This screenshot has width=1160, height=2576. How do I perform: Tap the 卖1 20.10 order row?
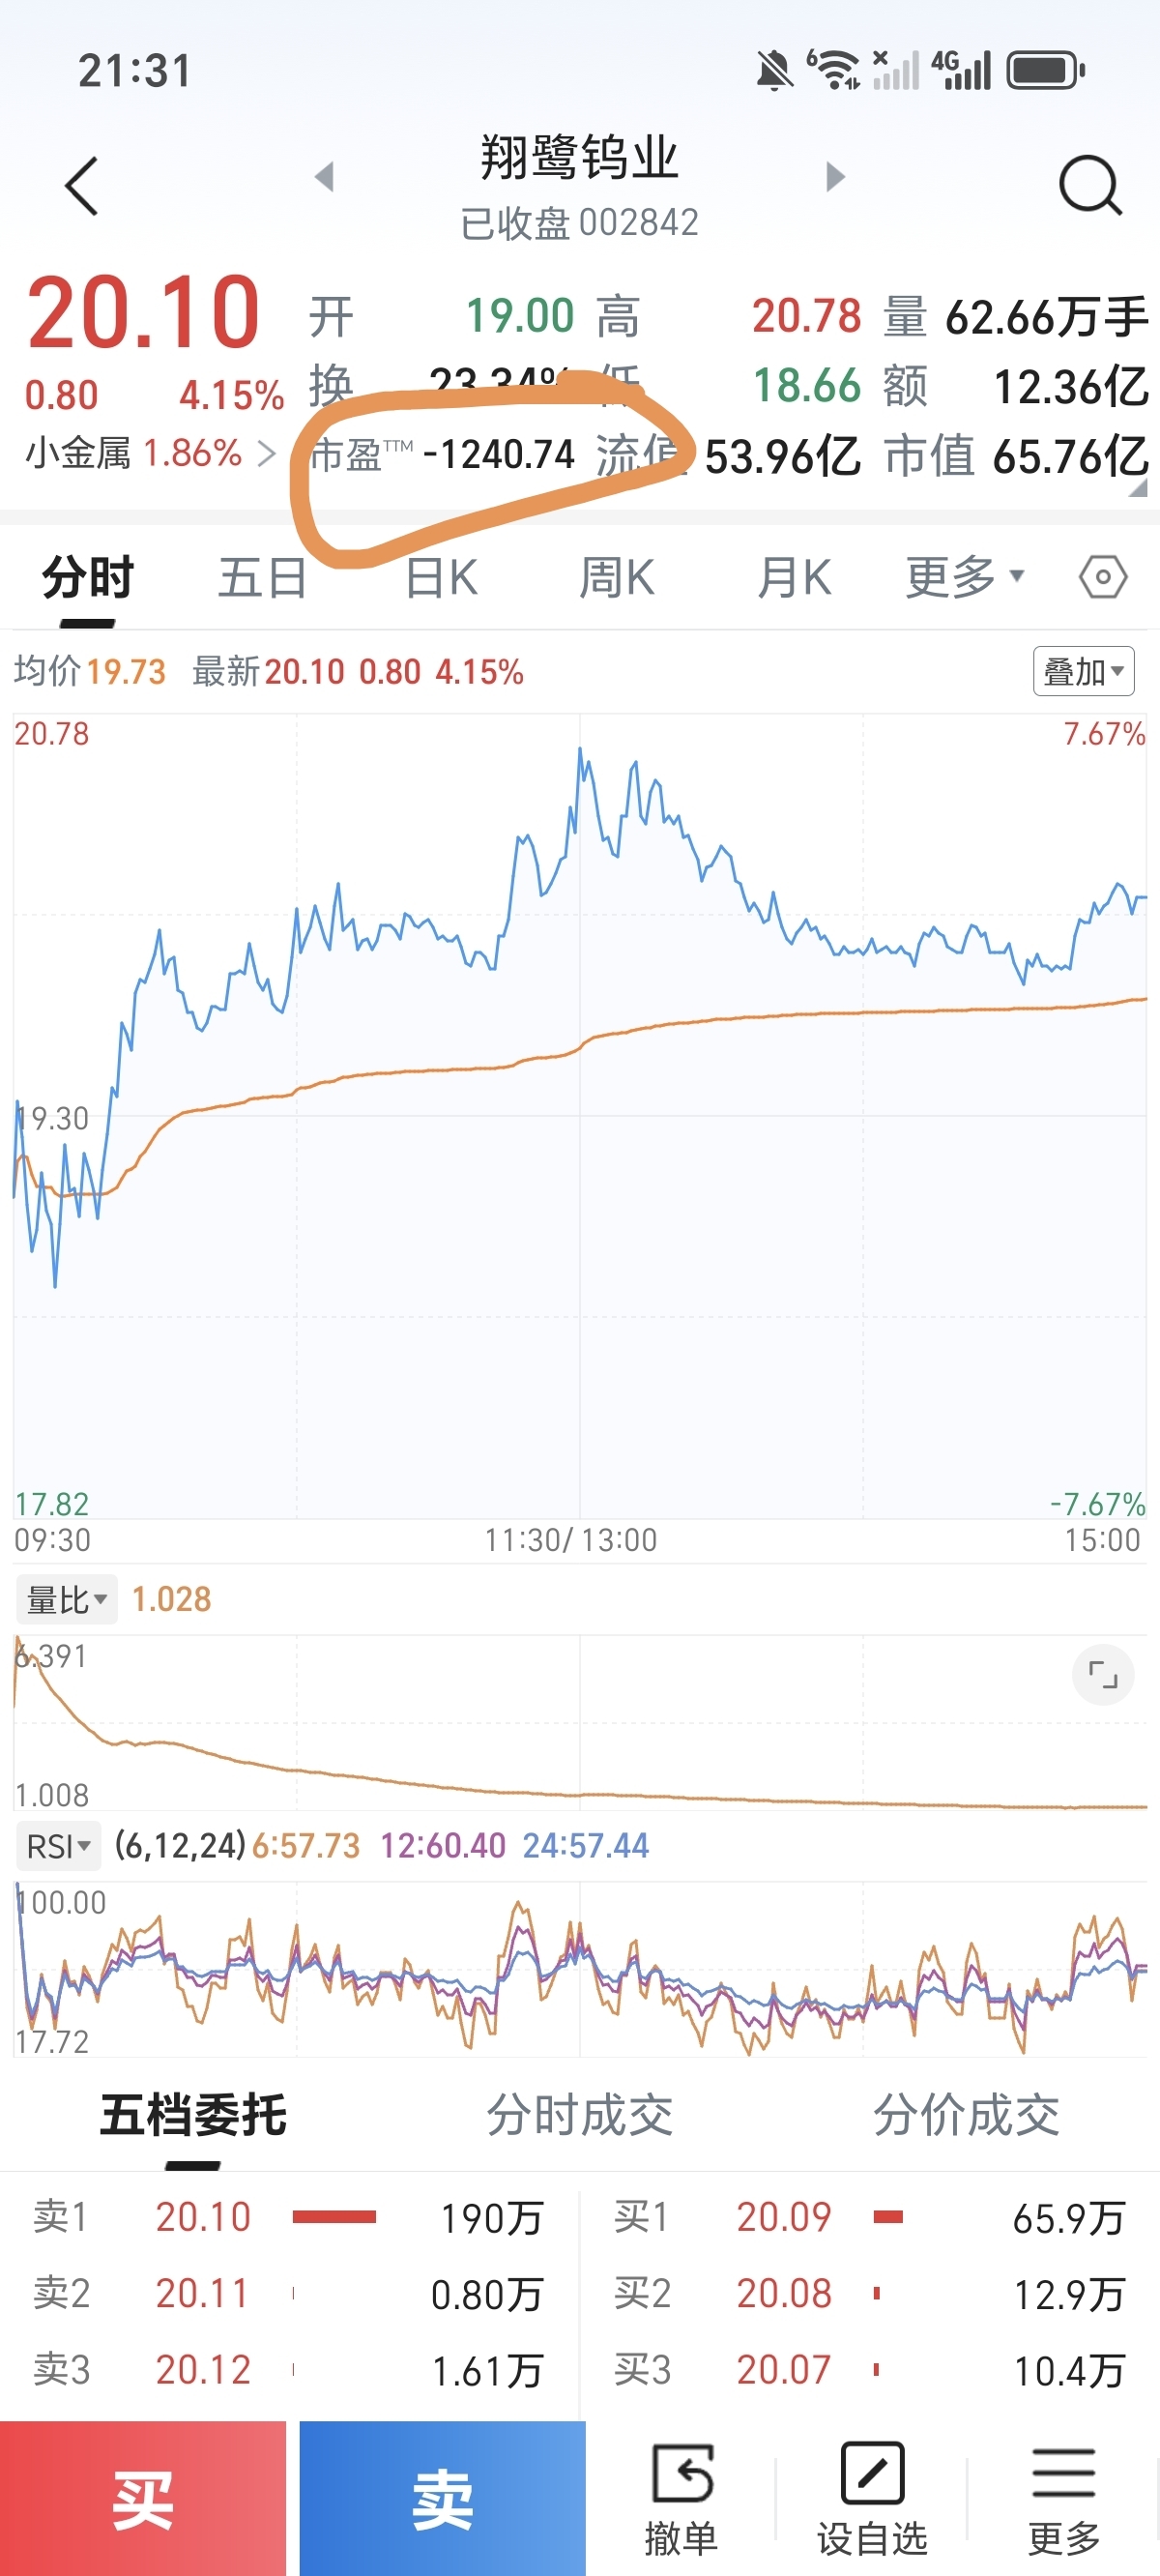[288, 2217]
